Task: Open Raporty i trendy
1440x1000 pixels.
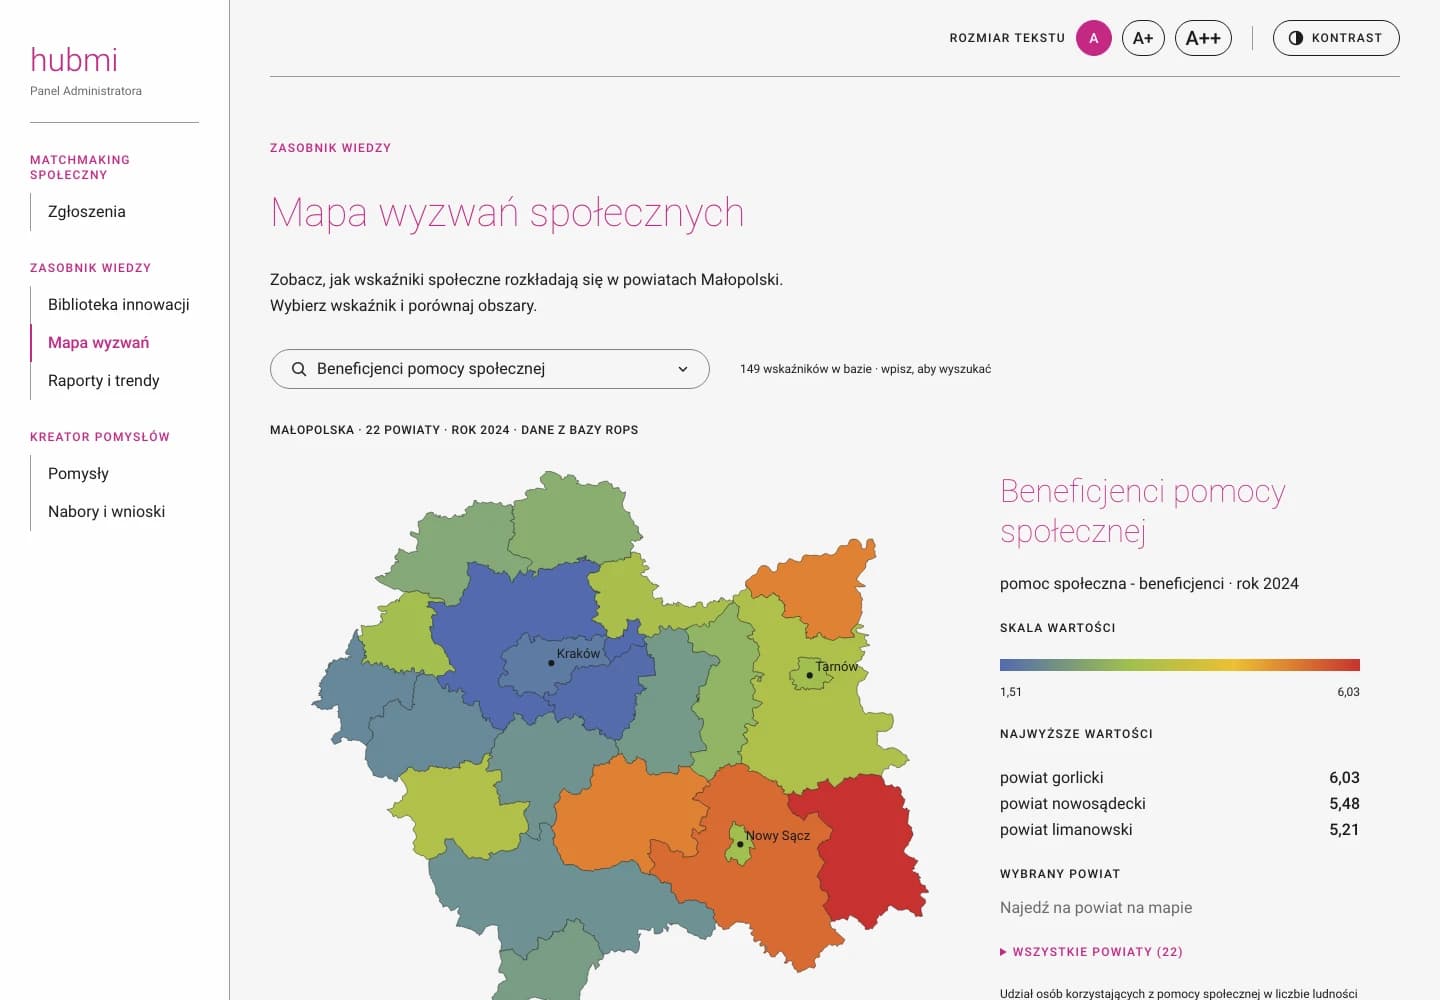Action: pyautogui.click(x=104, y=381)
